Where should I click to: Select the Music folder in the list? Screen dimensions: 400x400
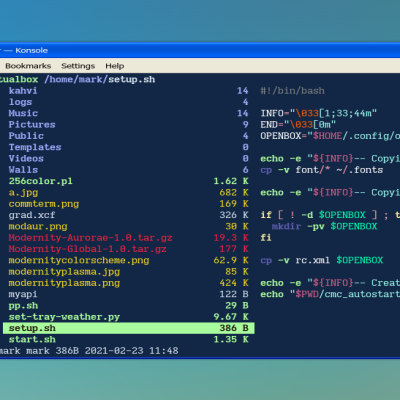[x=128, y=113]
